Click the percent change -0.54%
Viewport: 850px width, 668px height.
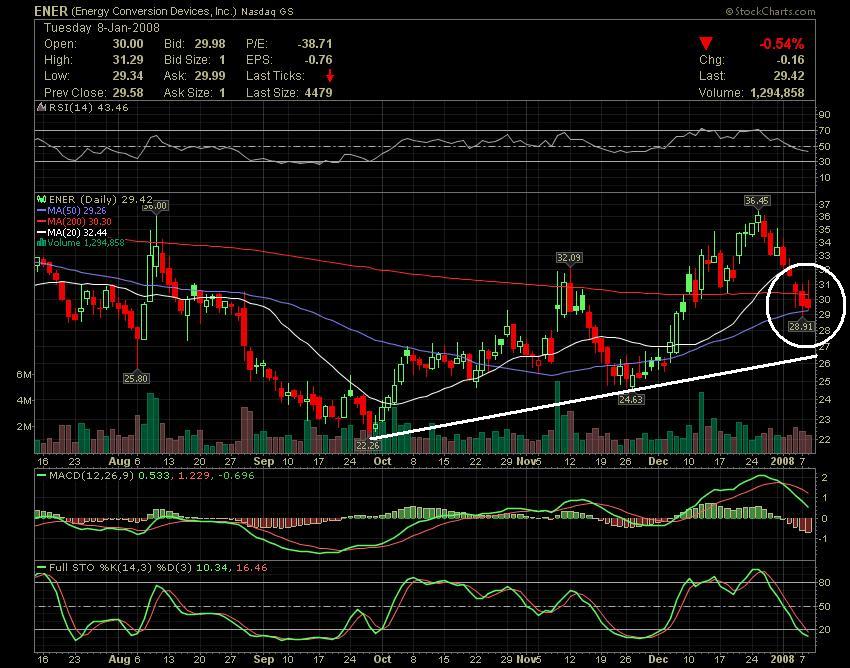pos(782,43)
